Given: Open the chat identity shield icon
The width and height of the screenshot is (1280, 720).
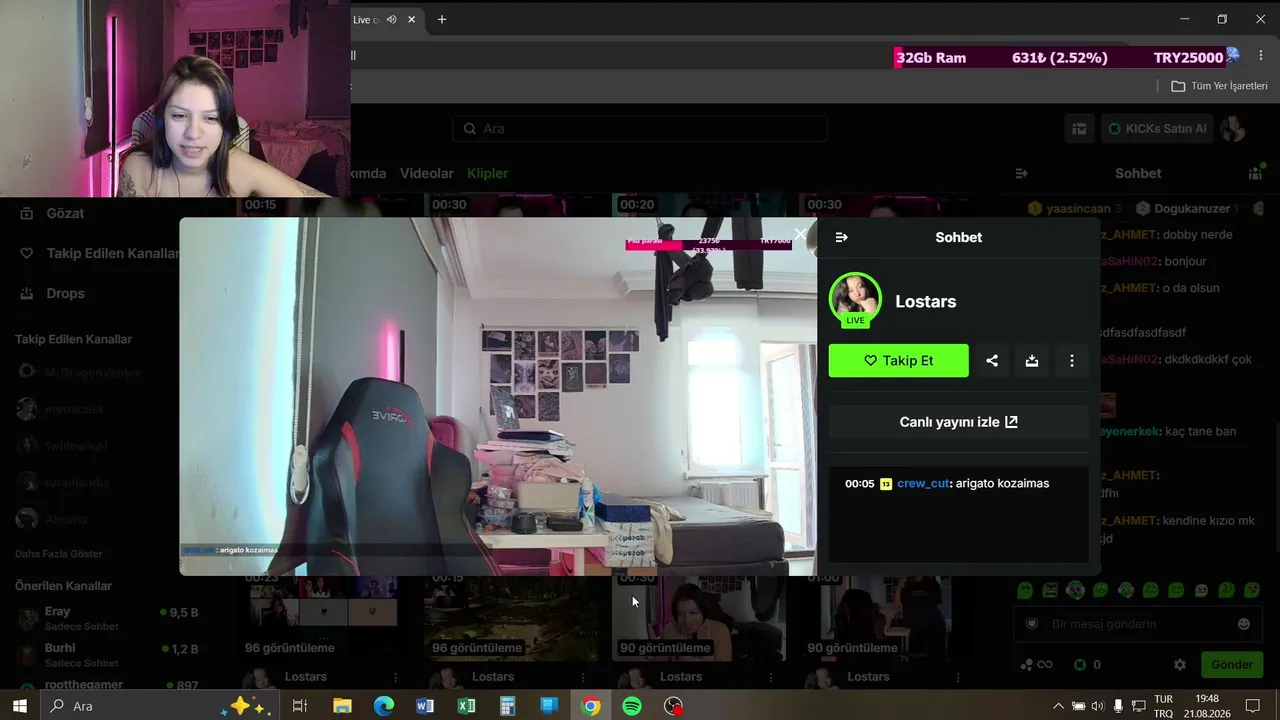Looking at the screenshot, I should click(x=1033, y=624).
